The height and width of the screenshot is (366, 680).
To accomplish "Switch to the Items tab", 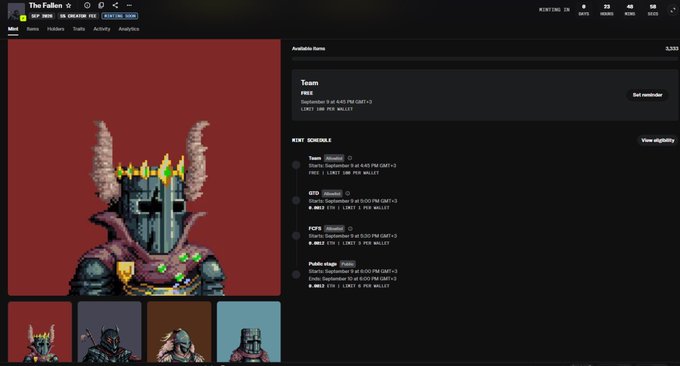I will [33, 29].
